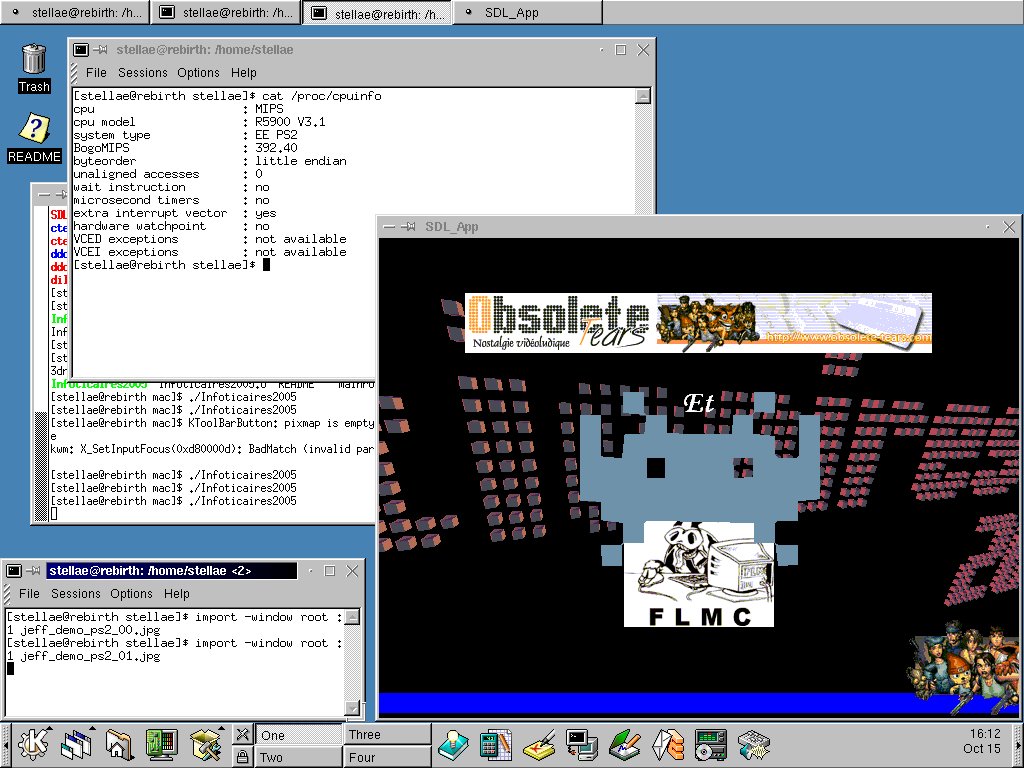Open File menu in terminal <2>
Viewport: 1024px width, 768px height.
coord(29,594)
